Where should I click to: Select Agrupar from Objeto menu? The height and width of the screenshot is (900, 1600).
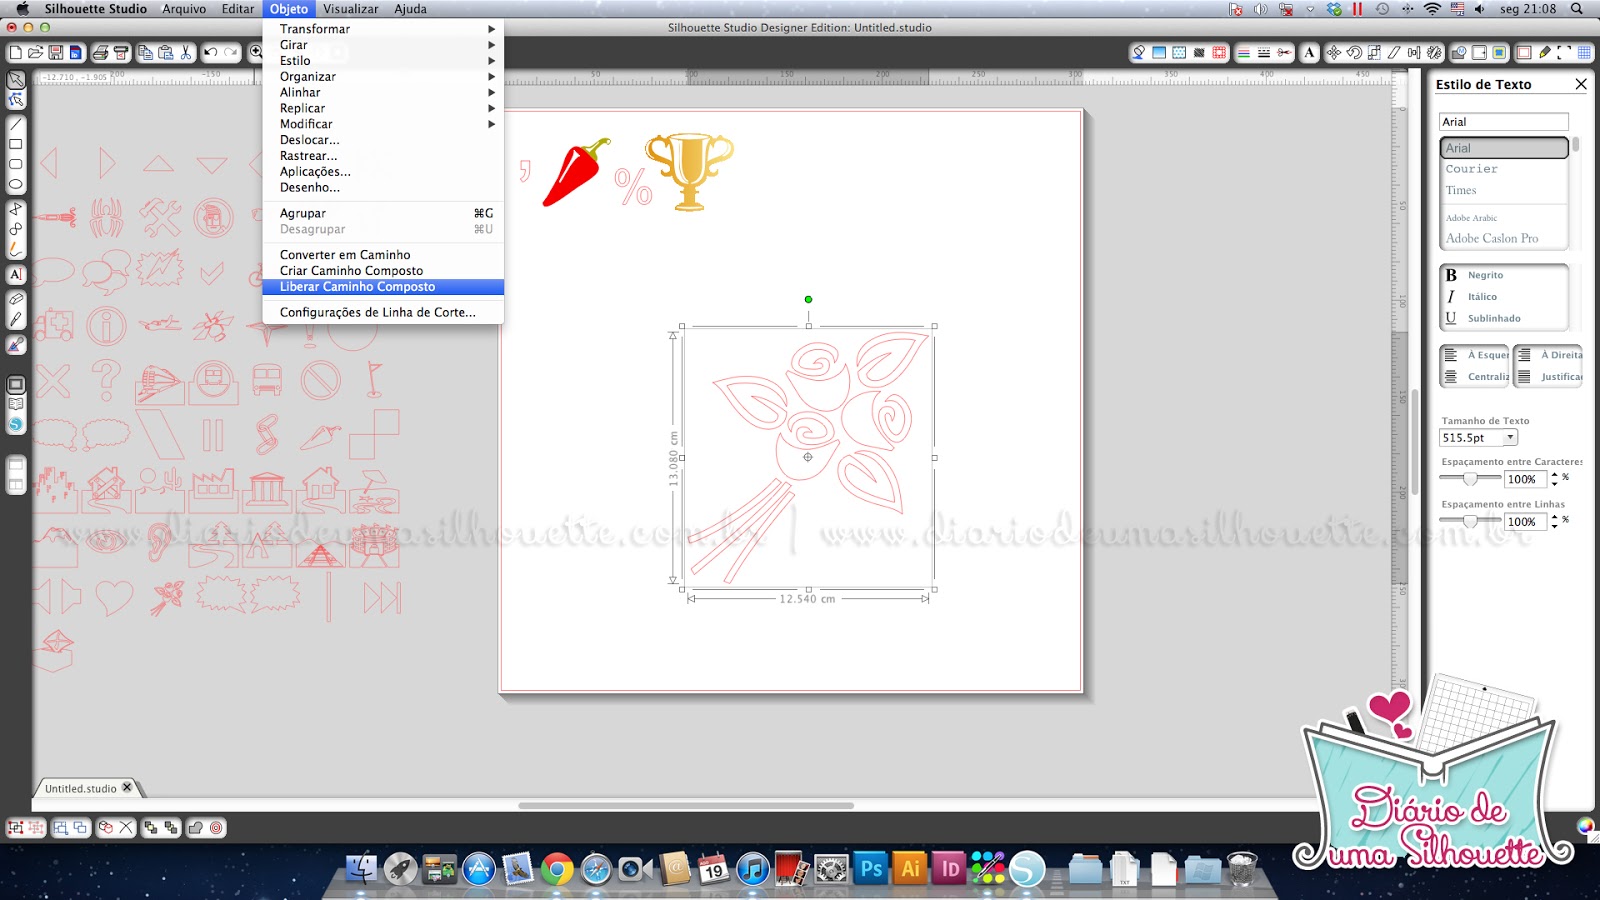click(383, 213)
